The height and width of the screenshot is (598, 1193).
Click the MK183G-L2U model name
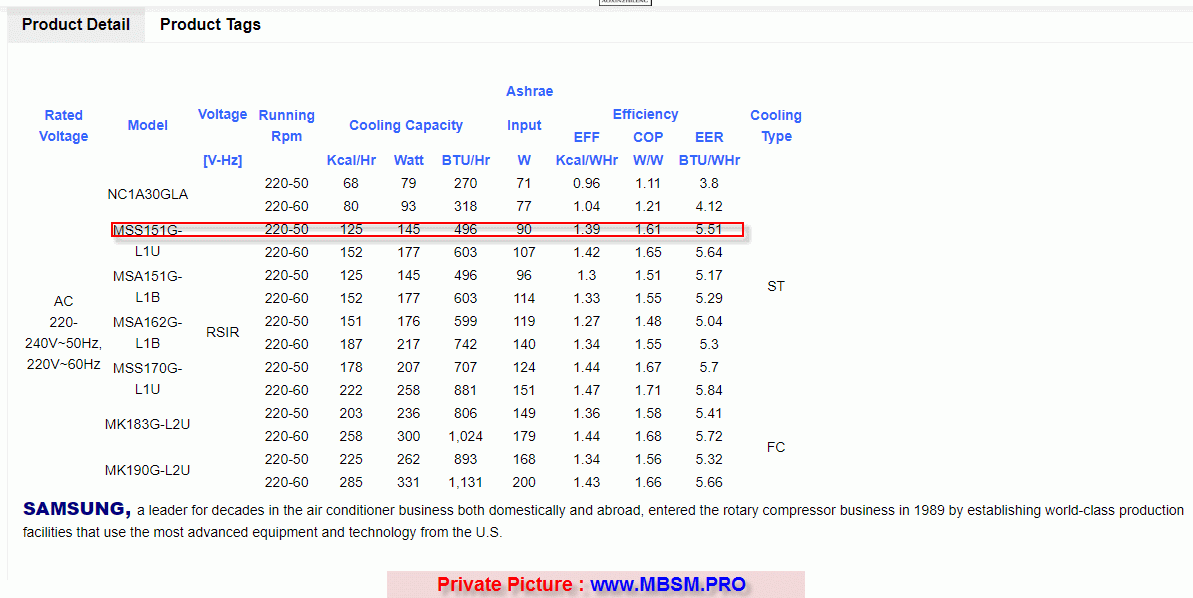coord(148,424)
